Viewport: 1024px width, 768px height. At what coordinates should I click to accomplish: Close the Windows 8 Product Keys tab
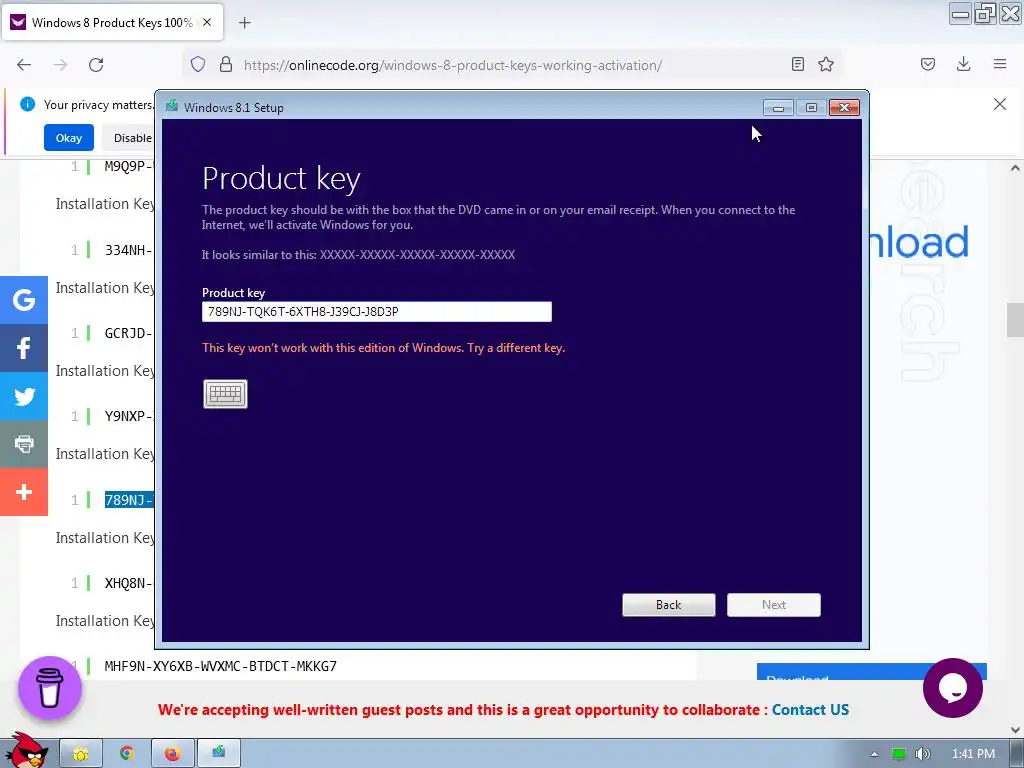pos(207,22)
